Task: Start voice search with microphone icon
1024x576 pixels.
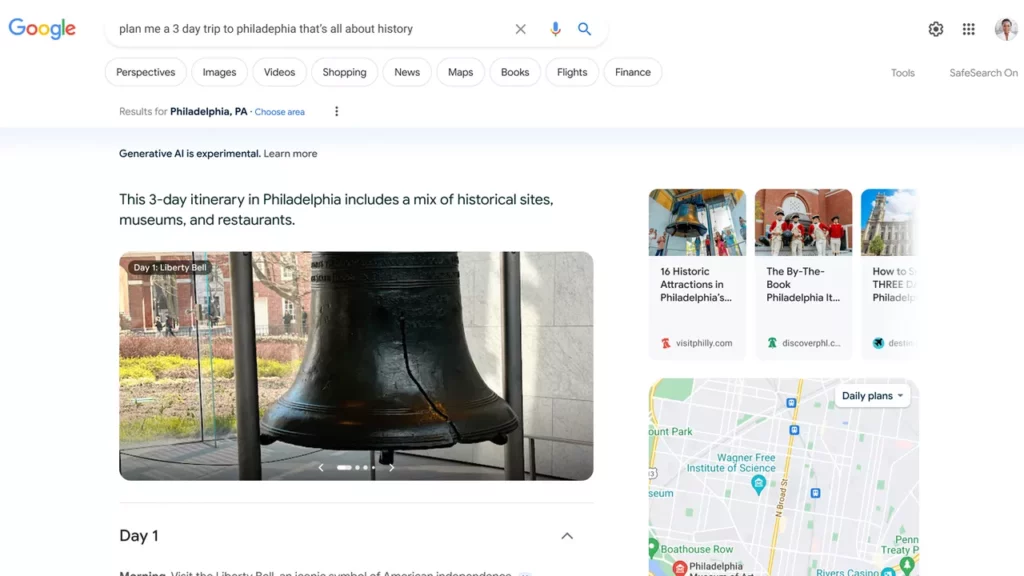Action: click(x=555, y=29)
